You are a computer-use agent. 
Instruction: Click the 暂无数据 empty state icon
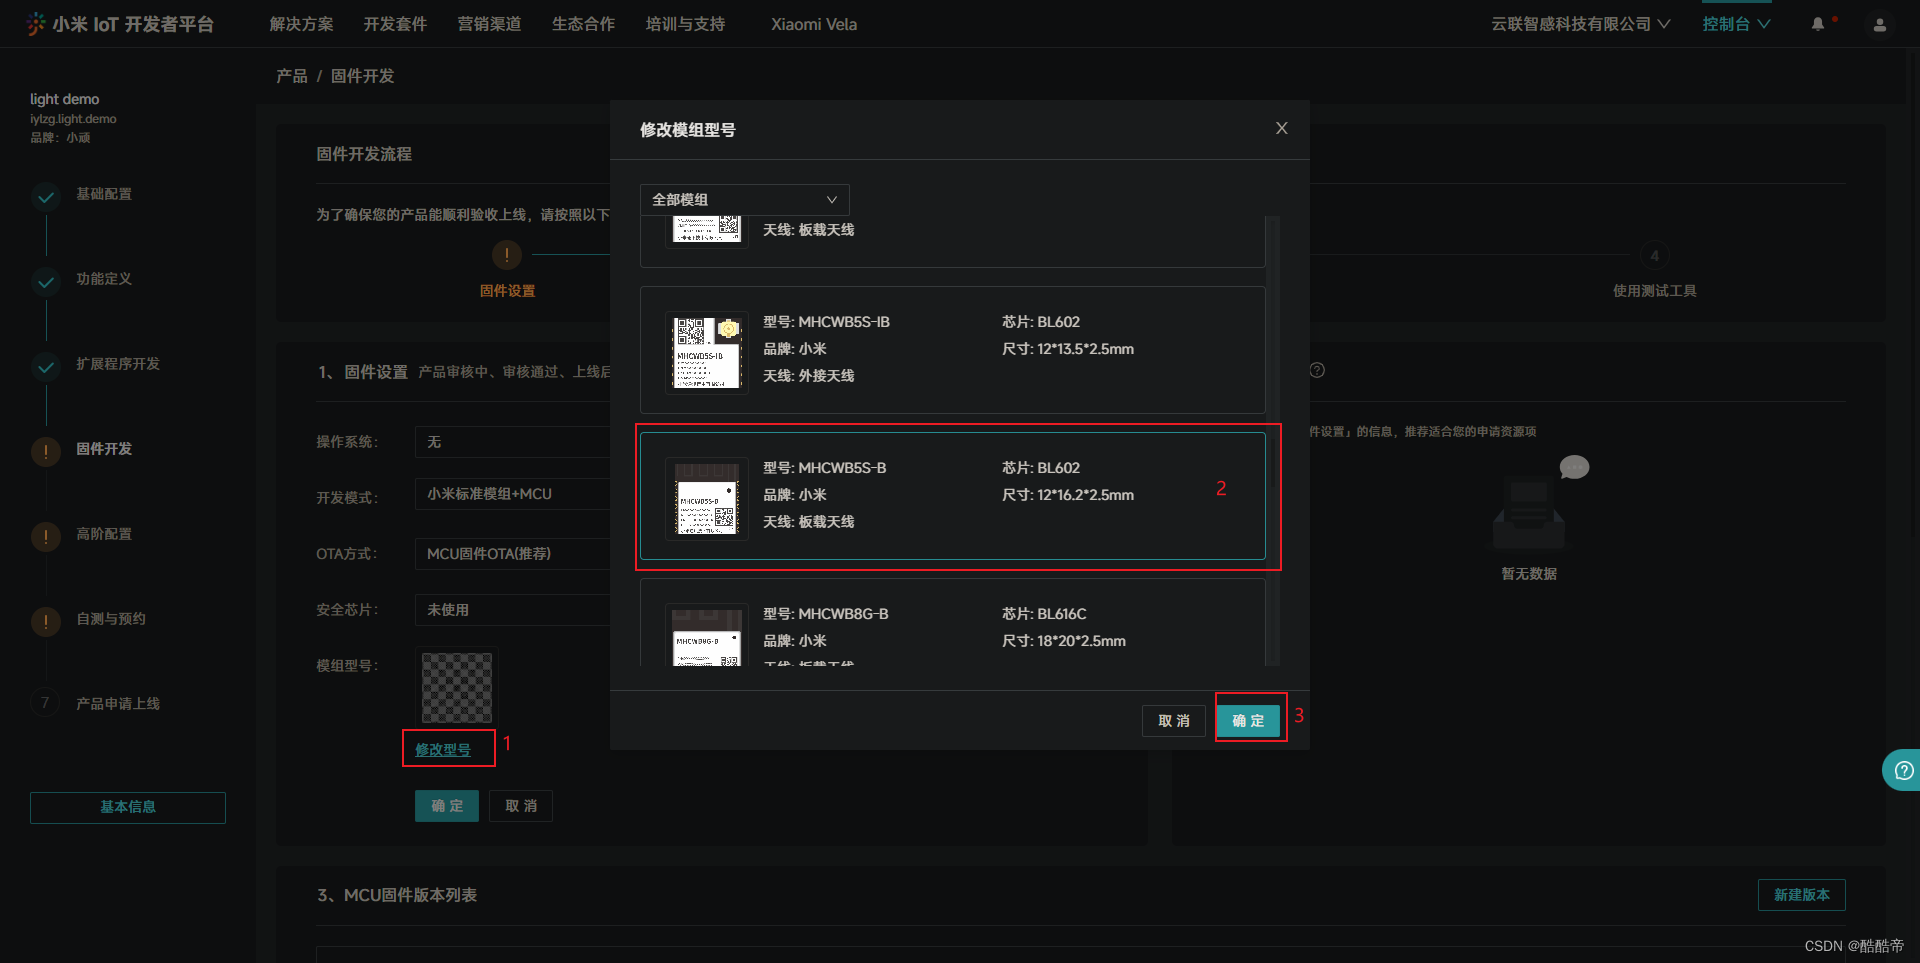(x=1540, y=502)
